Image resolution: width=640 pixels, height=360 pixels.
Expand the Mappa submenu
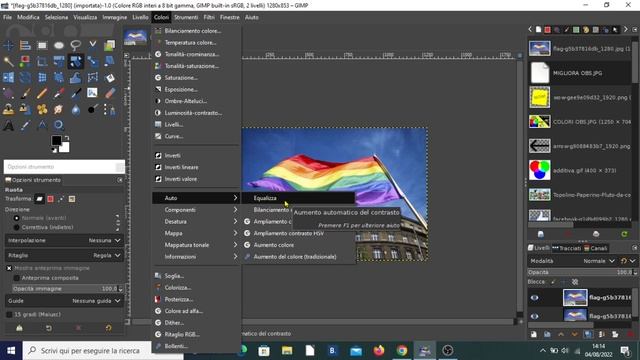[196, 233]
